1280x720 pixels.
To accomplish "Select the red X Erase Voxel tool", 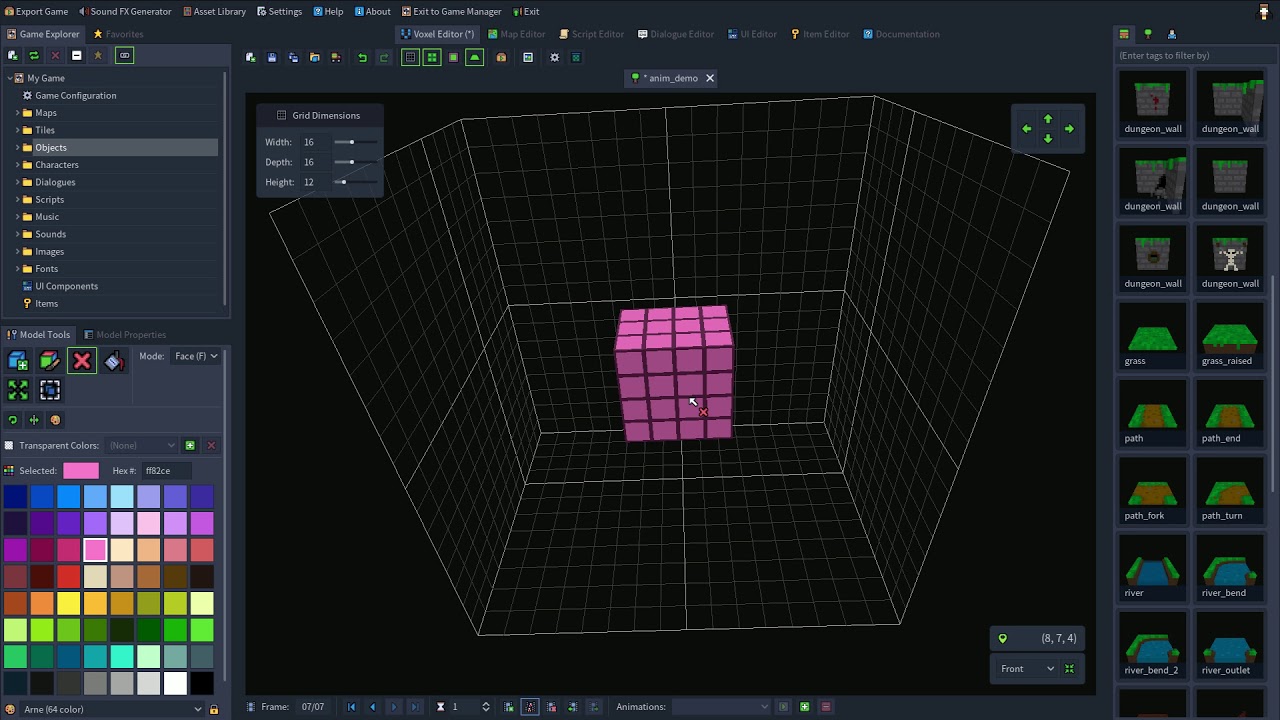I will [82, 360].
